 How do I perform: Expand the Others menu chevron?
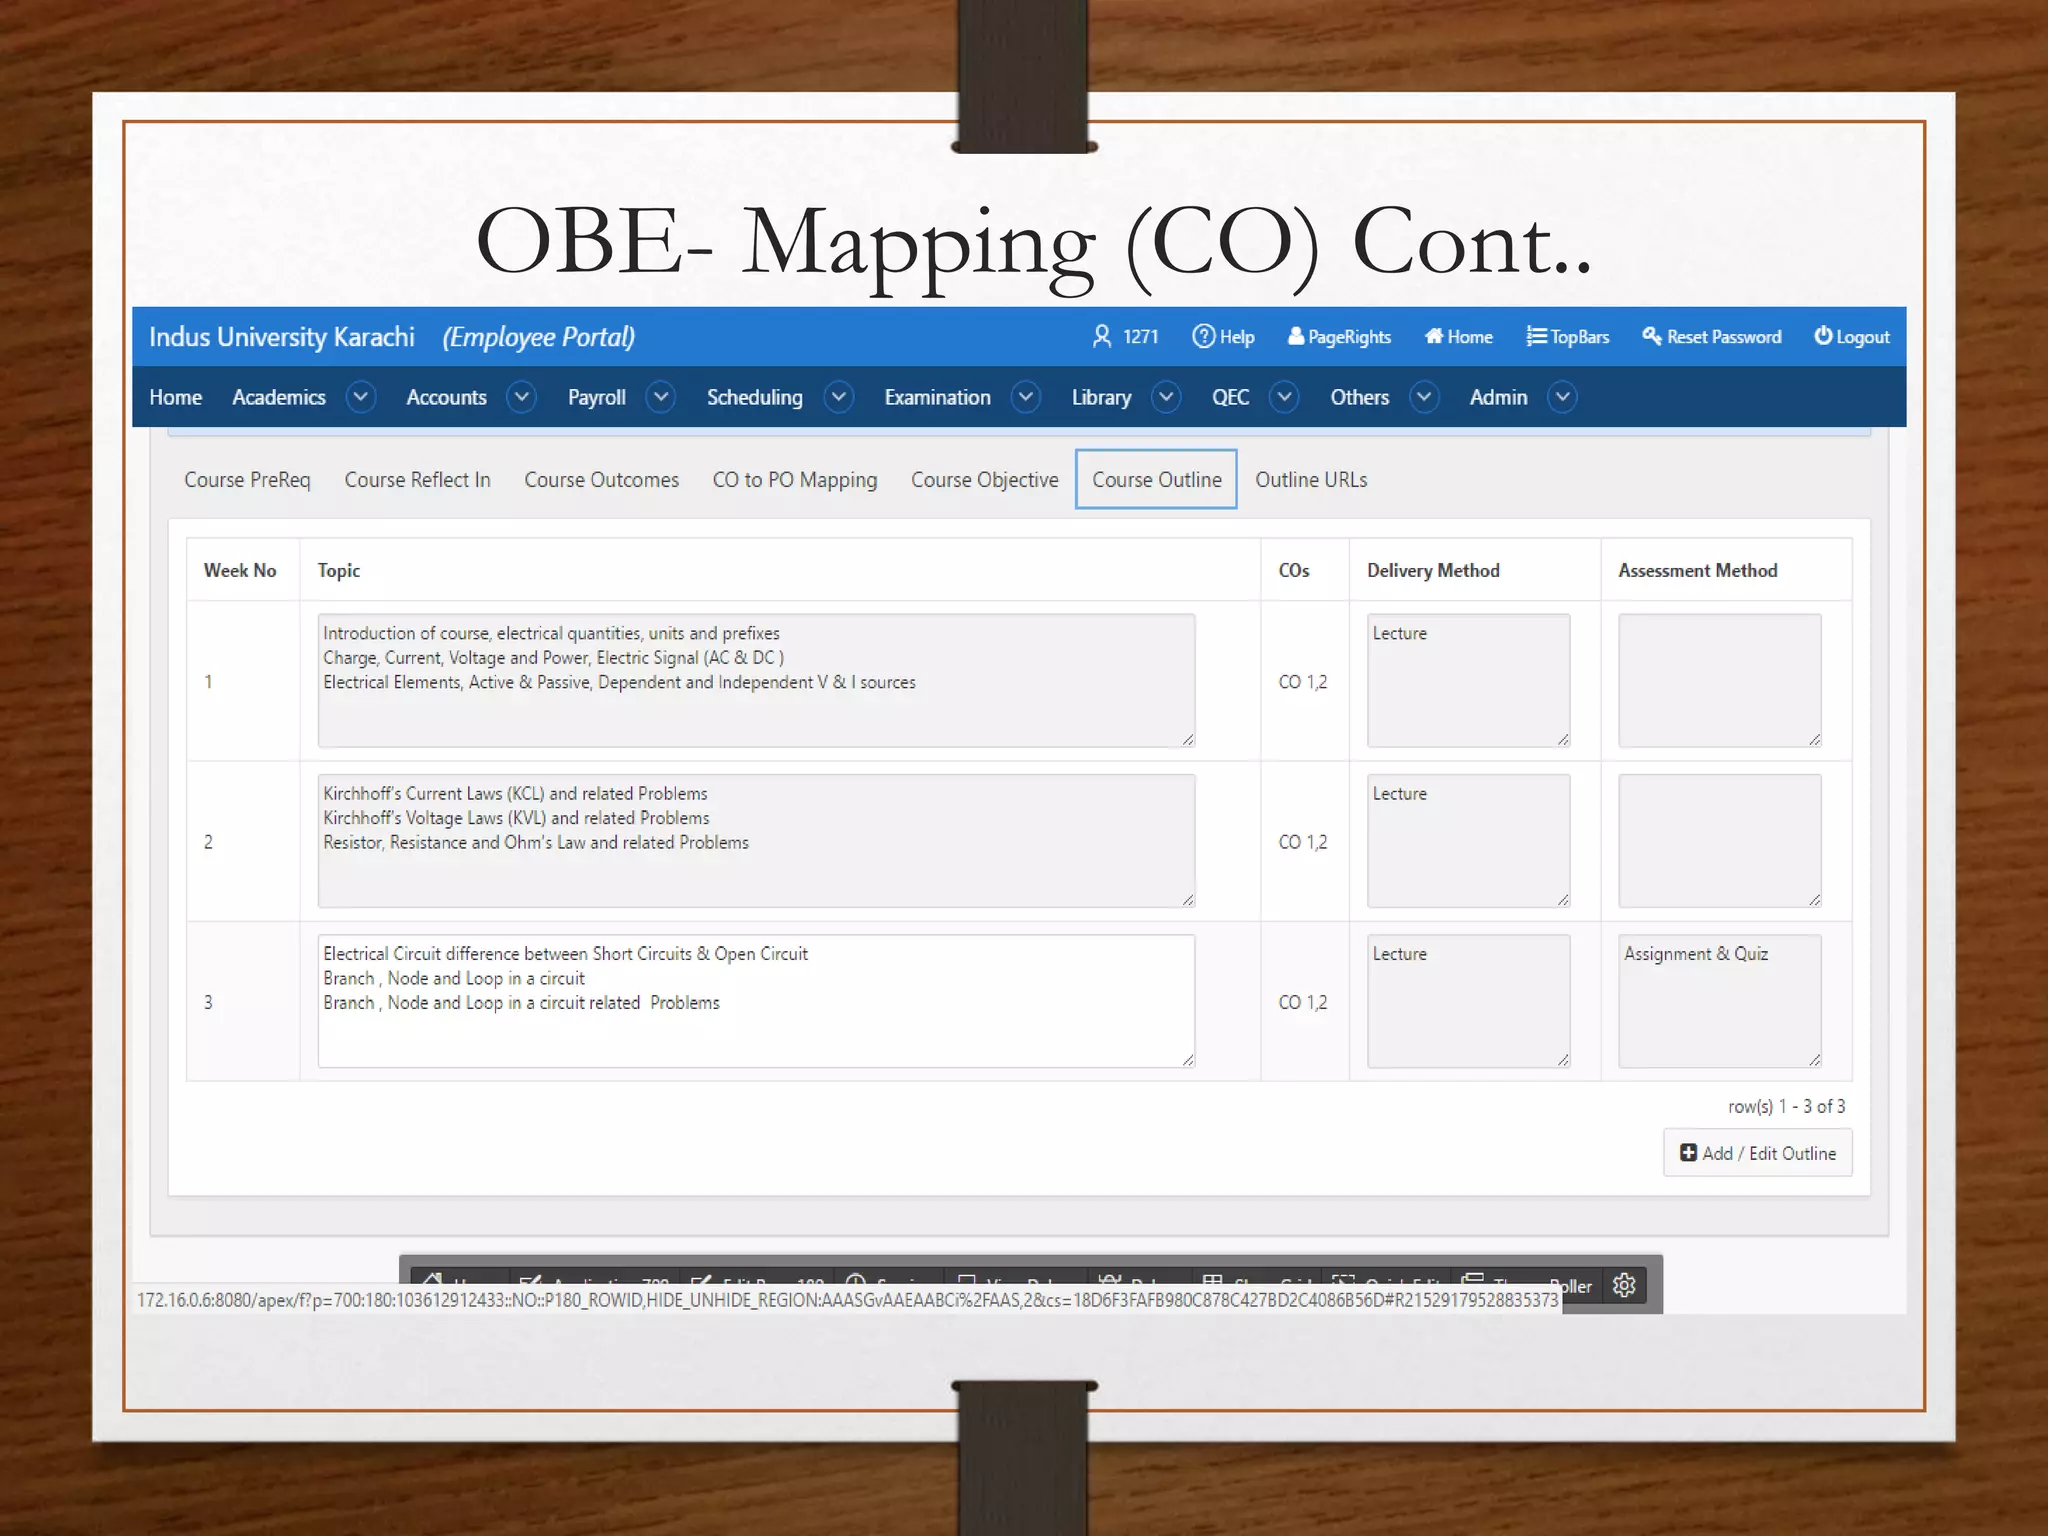(x=1424, y=397)
